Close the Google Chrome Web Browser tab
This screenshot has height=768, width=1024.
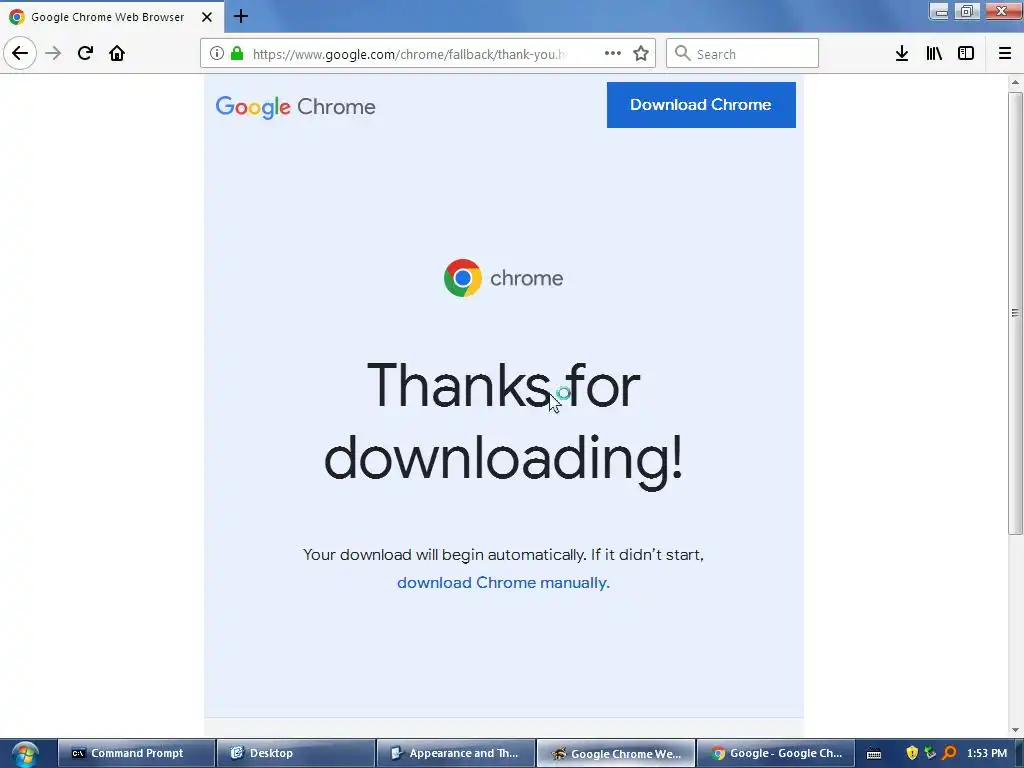click(207, 17)
